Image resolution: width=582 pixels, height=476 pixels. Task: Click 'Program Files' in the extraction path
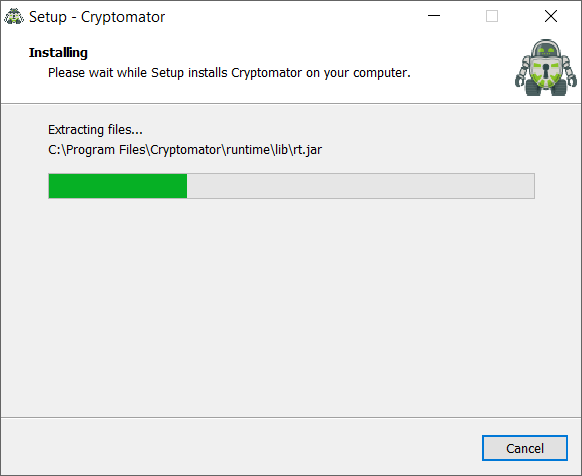point(106,150)
